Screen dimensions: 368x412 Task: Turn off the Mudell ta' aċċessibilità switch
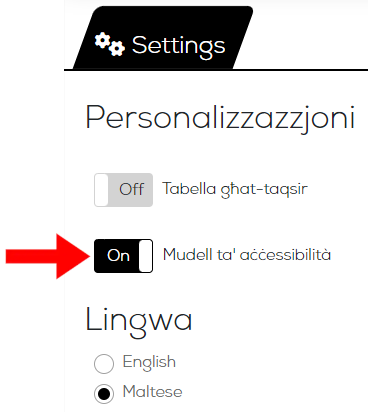click(123, 256)
